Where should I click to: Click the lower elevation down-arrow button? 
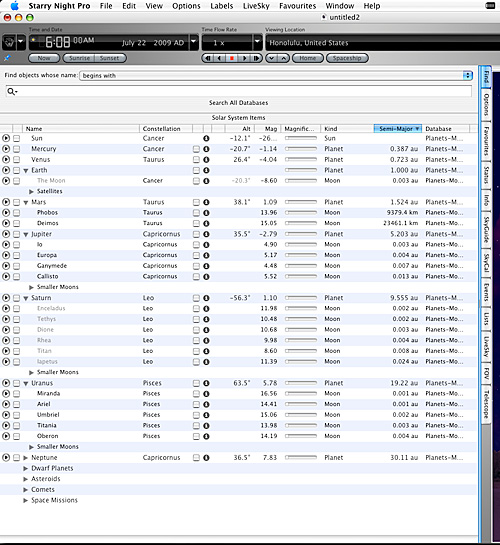[271, 58]
